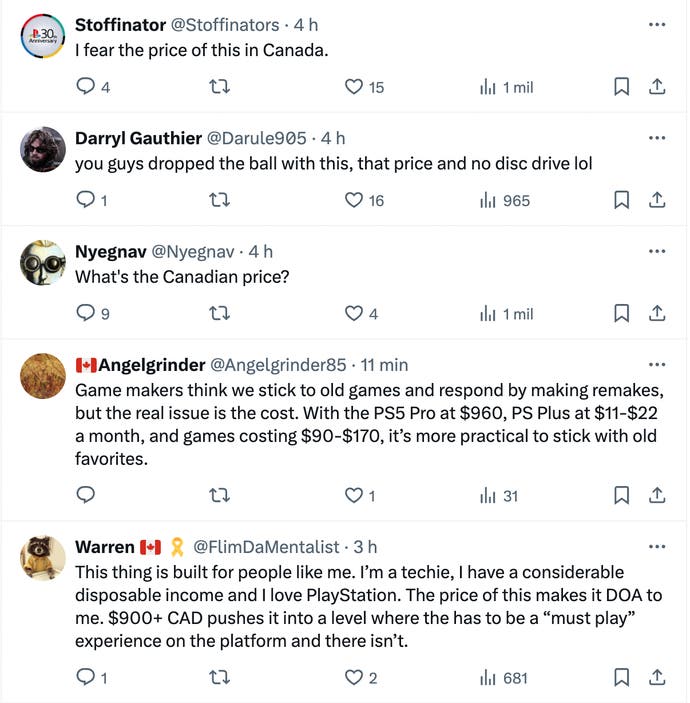Screen dimensions: 690x703
Task: Open more options on Warren's tweet
Action: [x=657, y=546]
